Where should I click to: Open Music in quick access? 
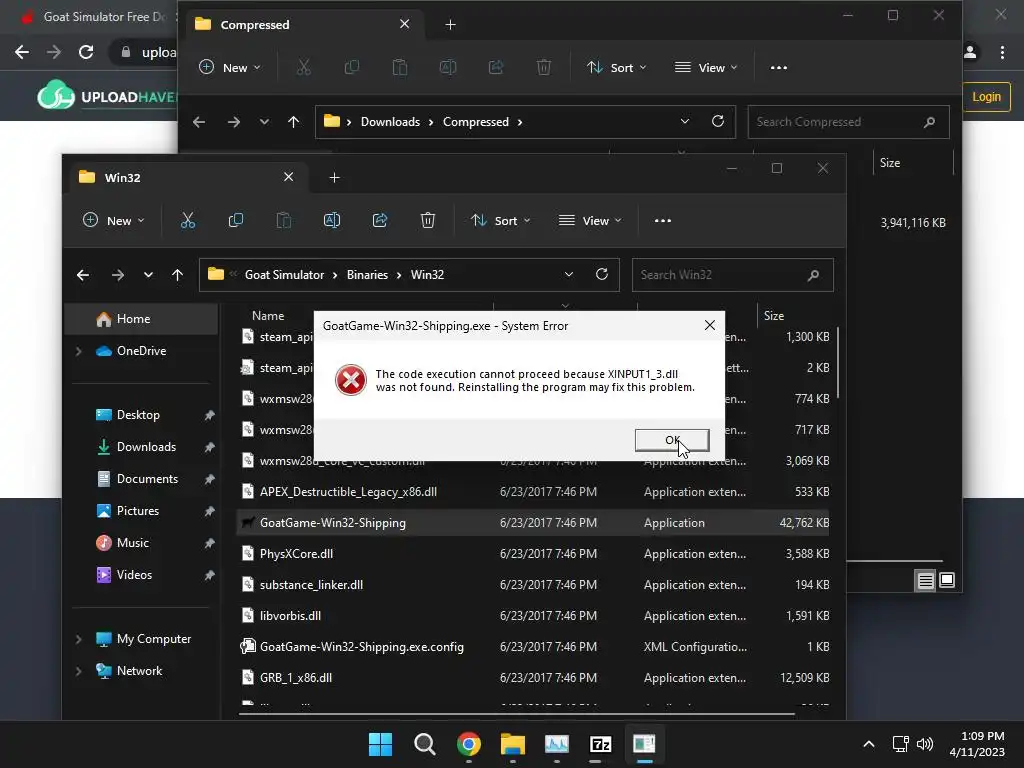point(133,543)
